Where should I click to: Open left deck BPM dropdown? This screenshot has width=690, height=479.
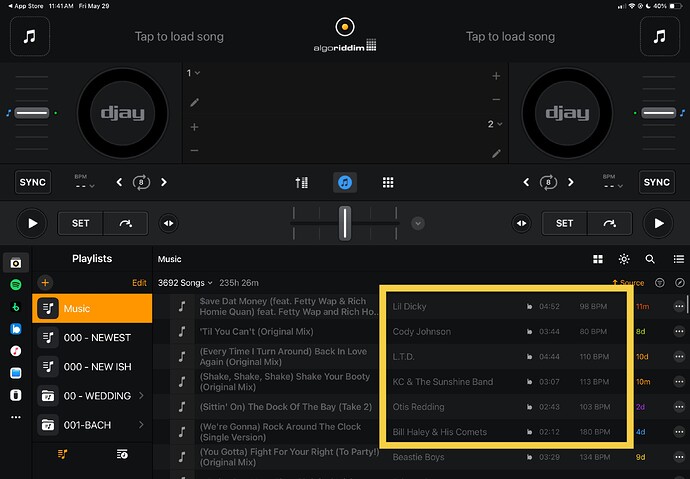click(x=84, y=182)
